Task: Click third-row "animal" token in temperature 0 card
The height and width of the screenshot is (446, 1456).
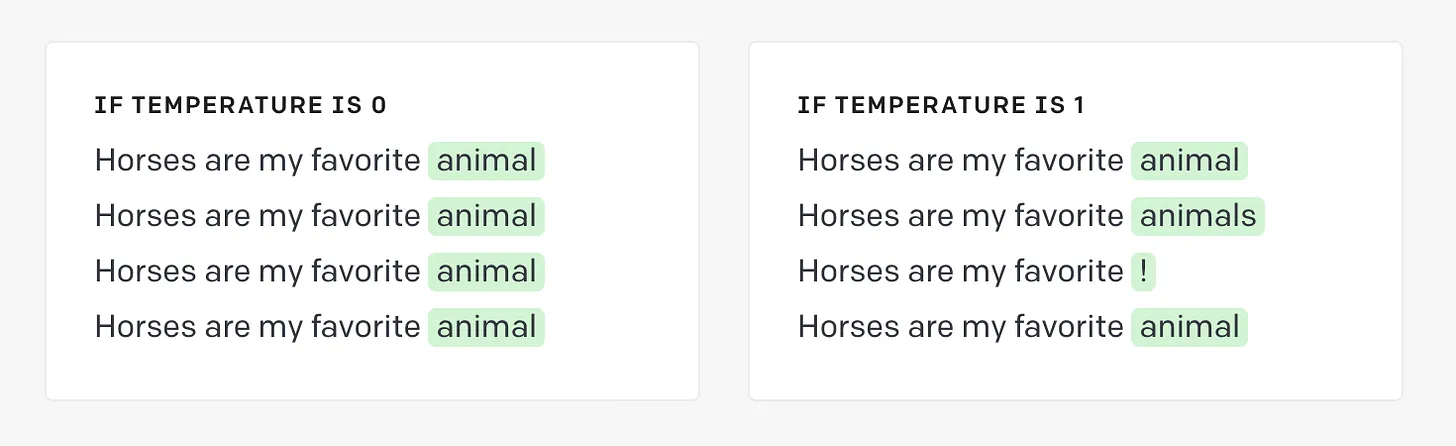Action: pos(486,272)
